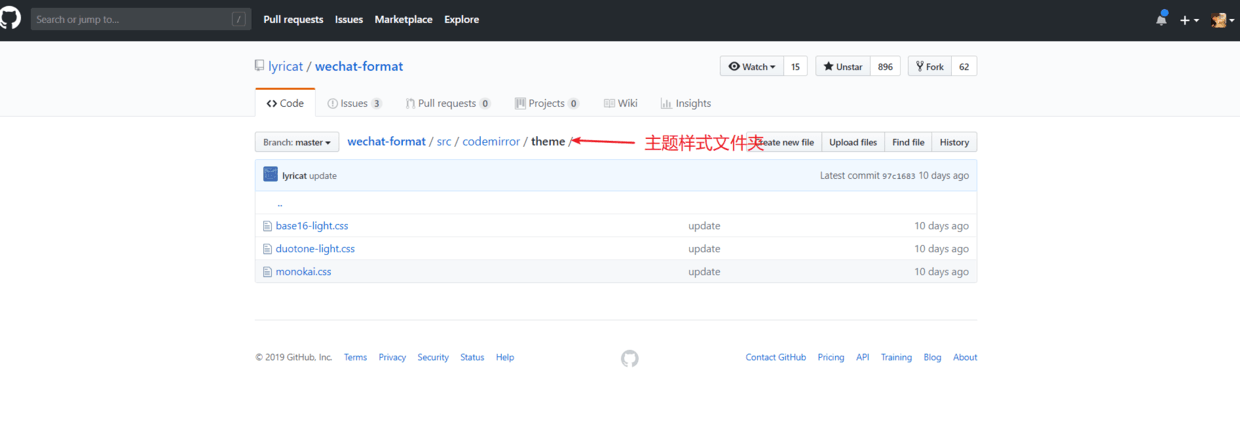This screenshot has width=1240, height=435.
Task: Click file icon beside base16-light.css
Action: pyautogui.click(x=267, y=226)
